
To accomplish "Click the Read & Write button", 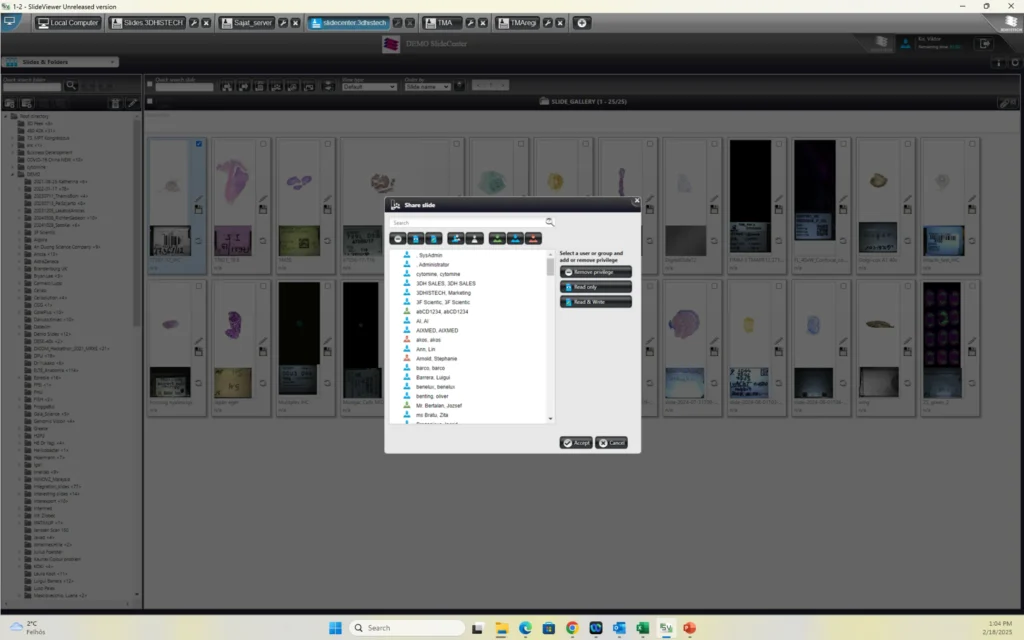I will click(x=596, y=302).
